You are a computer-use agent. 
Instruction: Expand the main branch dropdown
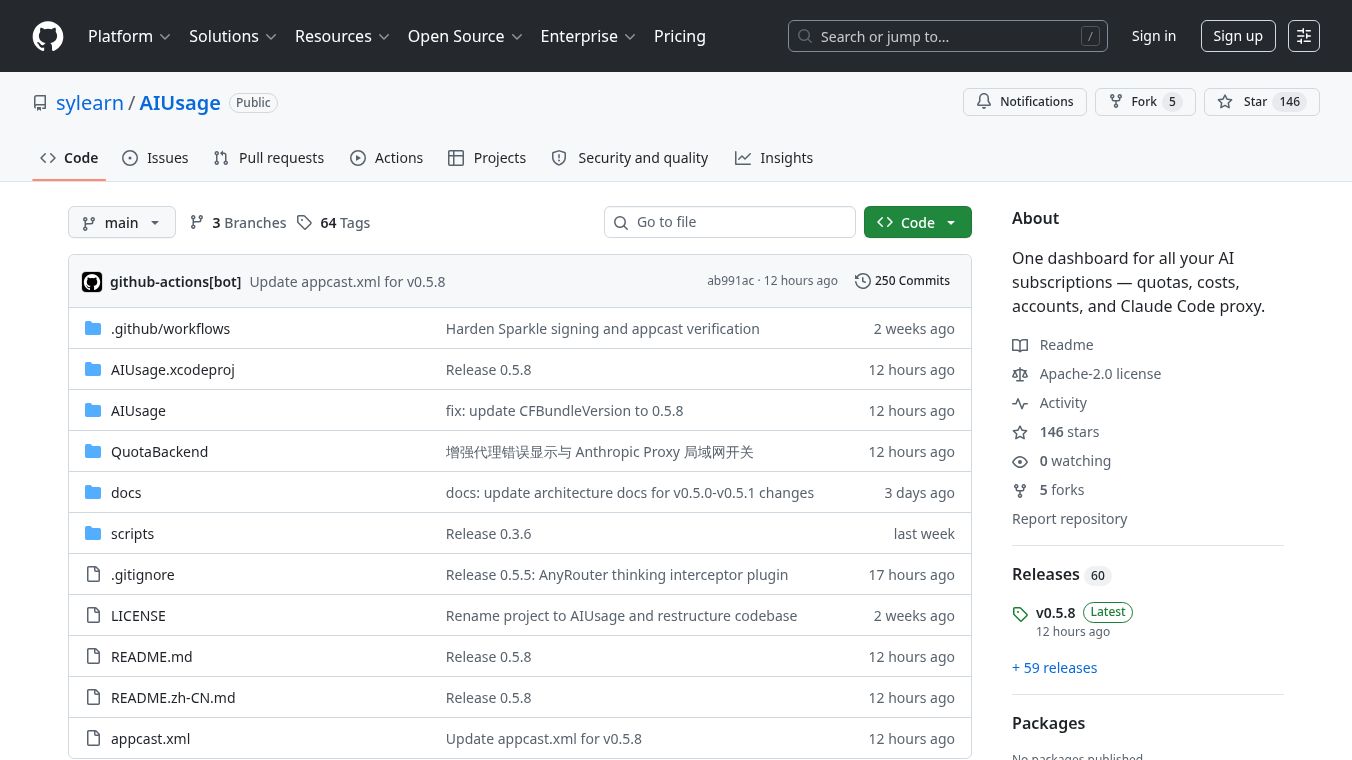click(122, 223)
